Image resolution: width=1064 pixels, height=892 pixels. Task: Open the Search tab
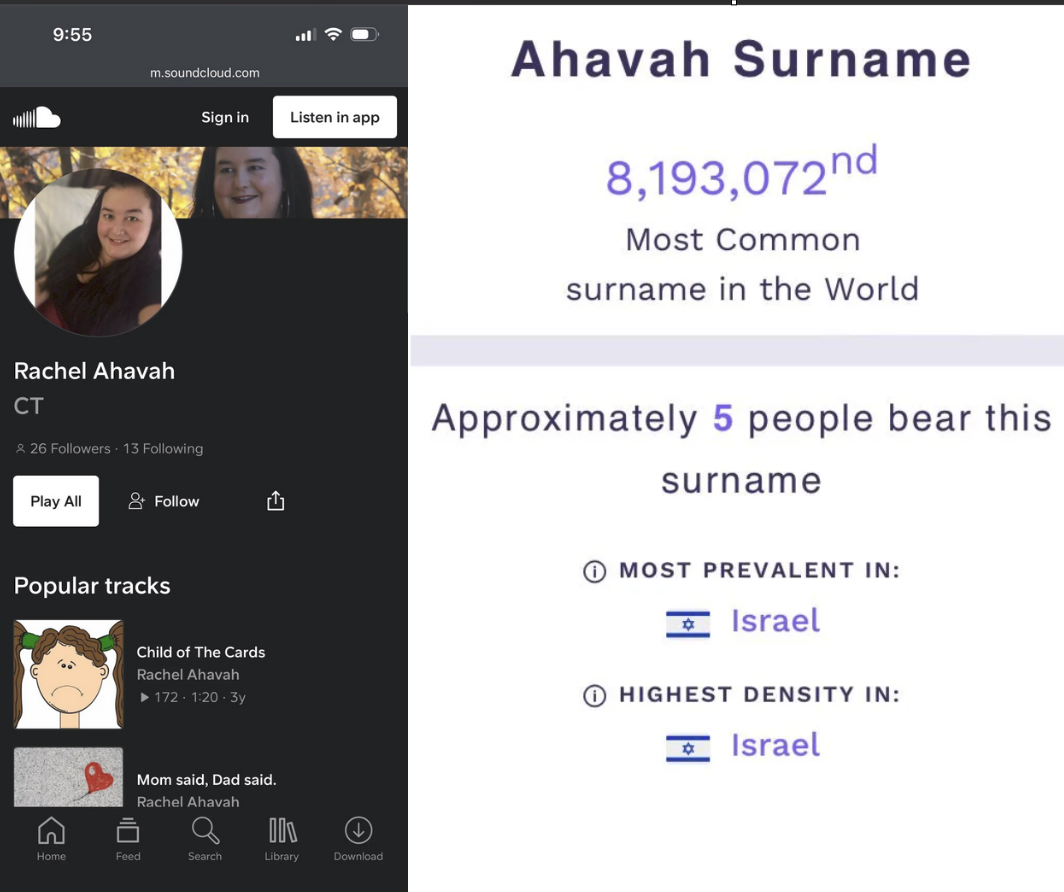(x=205, y=839)
